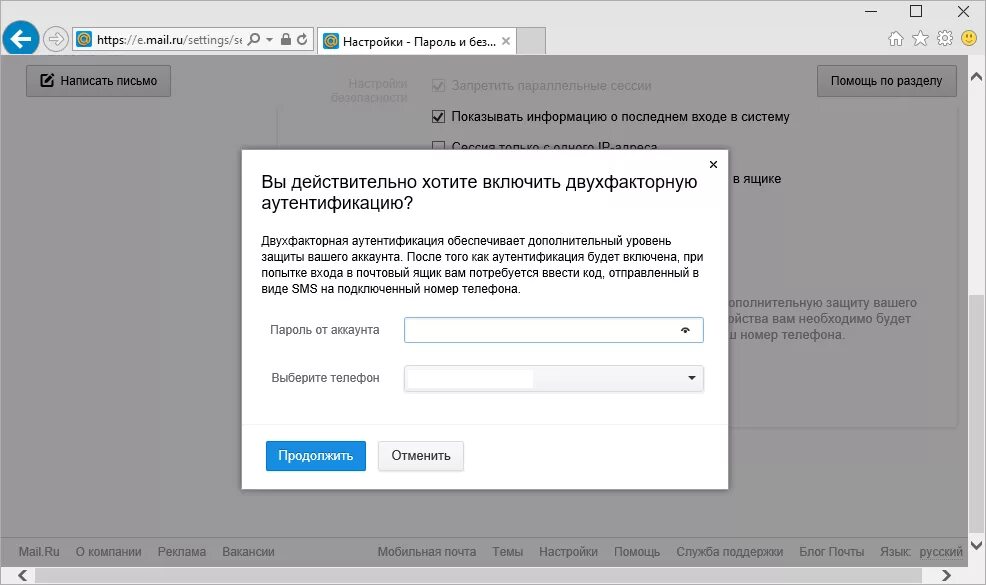Maximize the browser window
The height and width of the screenshot is (585, 986).
pyautogui.click(x=916, y=11)
